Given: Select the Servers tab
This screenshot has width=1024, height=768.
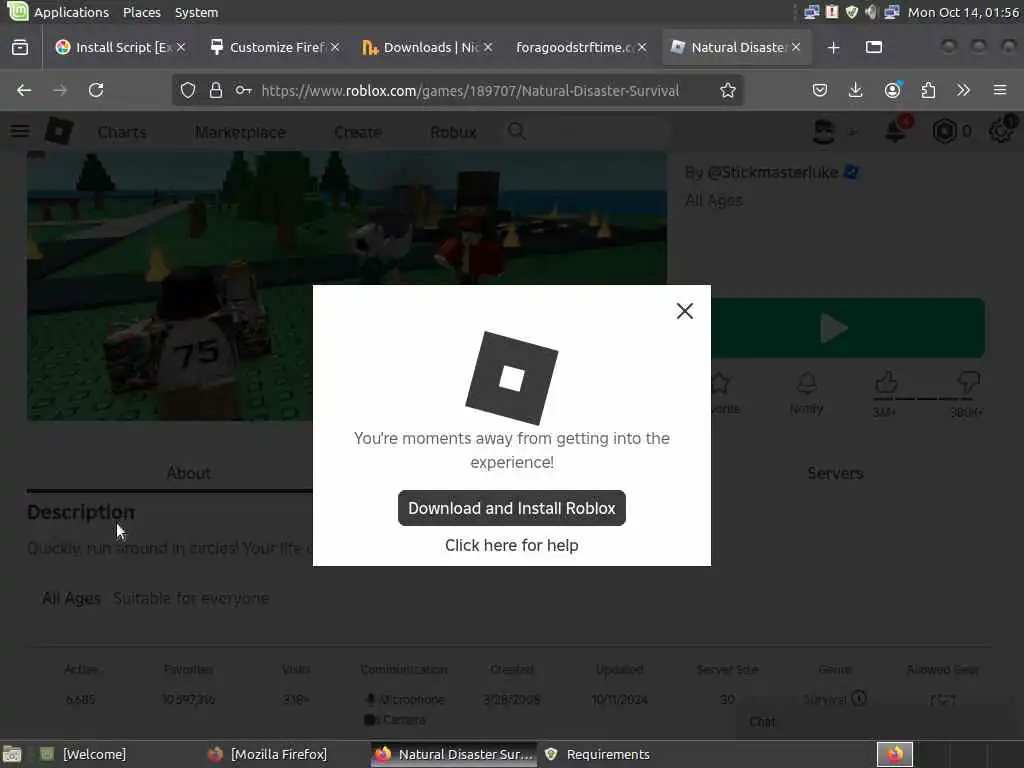Looking at the screenshot, I should click(835, 473).
